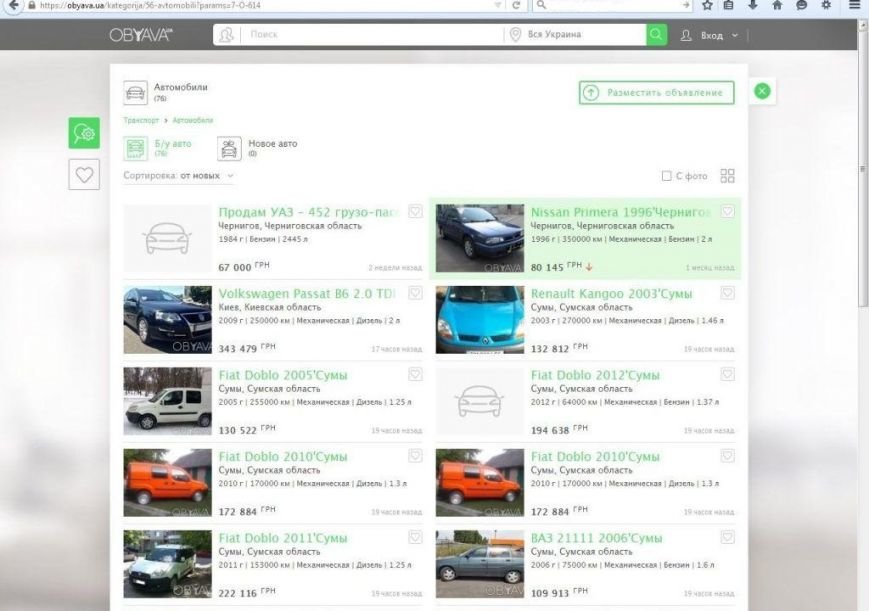Go back with the browser back arrow
This screenshot has width=869, height=611.
click(13, 6)
